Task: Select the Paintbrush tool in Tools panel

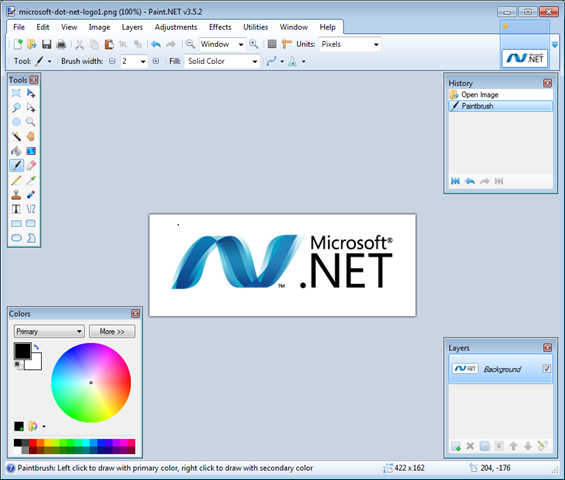Action: pos(16,165)
